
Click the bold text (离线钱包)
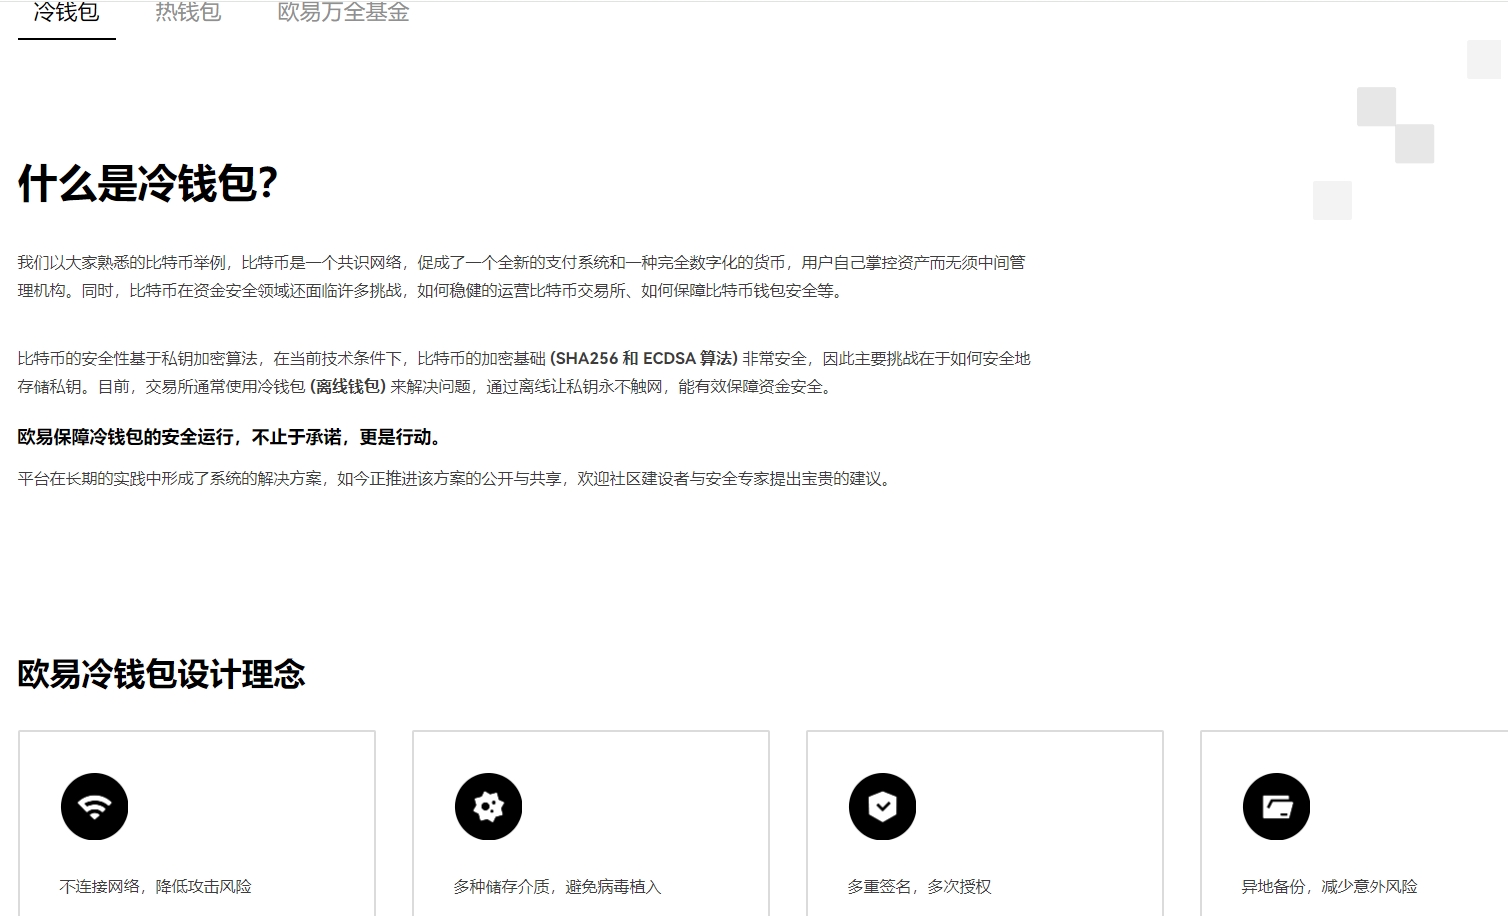click(x=348, y=386)
